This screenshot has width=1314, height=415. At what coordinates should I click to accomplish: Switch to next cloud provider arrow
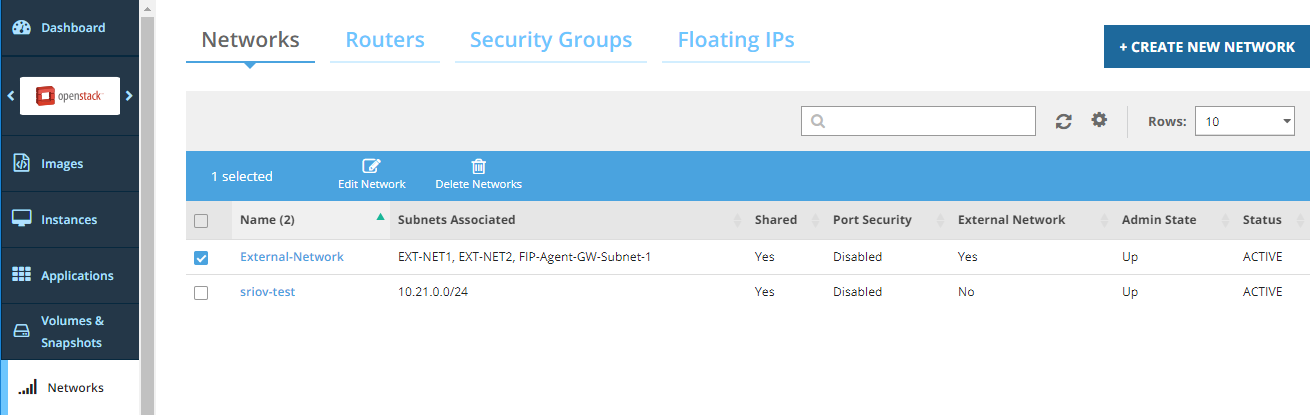(x=129, y=96)
